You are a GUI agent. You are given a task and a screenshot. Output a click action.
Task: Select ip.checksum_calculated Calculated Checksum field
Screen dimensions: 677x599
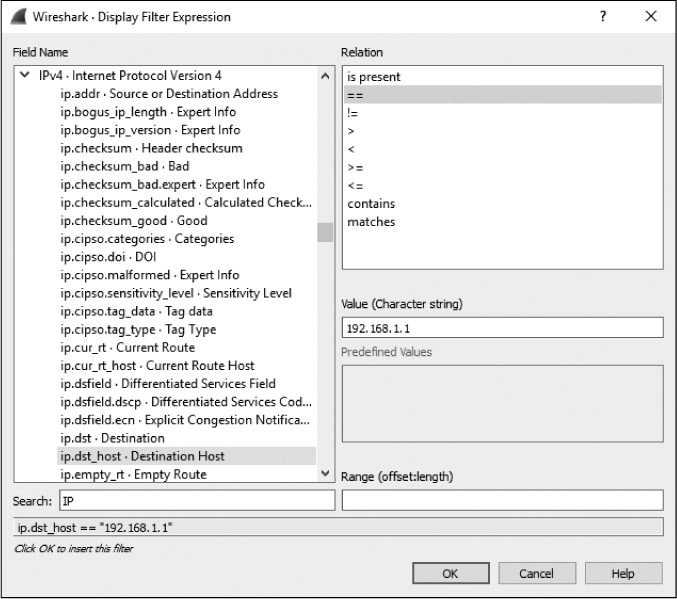(186, 203)
